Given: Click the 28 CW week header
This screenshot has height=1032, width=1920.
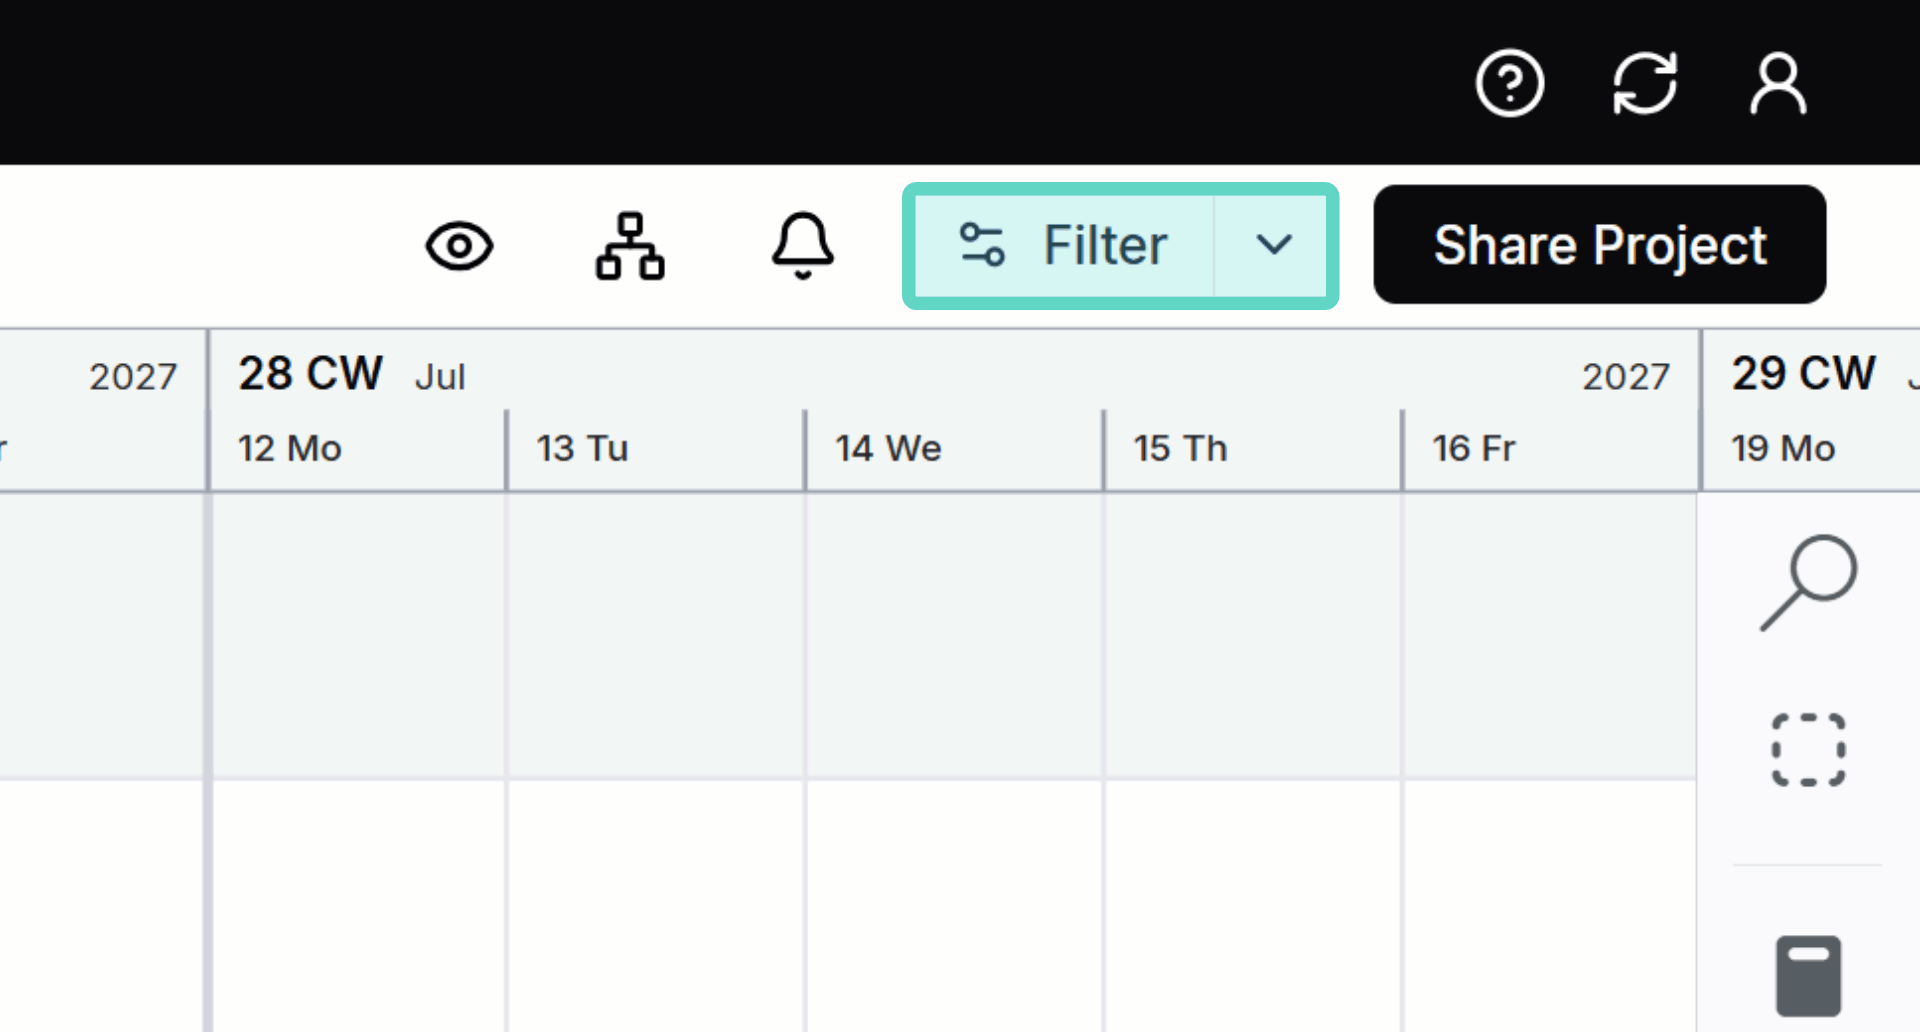Looking at the screenshot, I should (x=310, y=374).
